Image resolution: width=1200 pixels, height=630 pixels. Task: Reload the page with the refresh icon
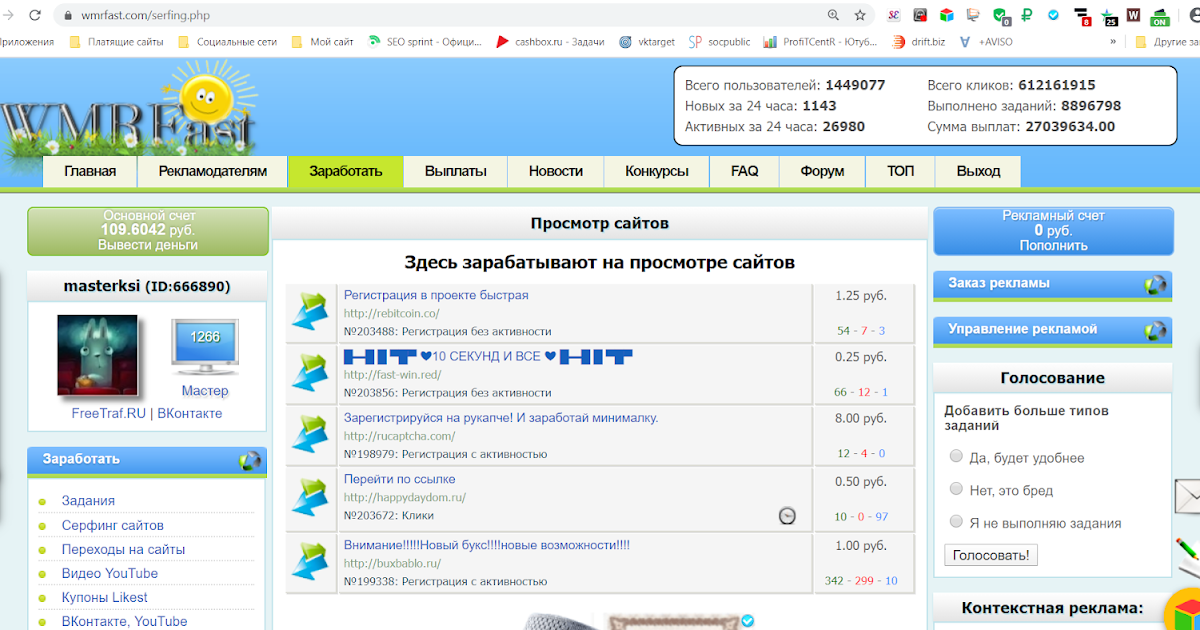point(36,15)
